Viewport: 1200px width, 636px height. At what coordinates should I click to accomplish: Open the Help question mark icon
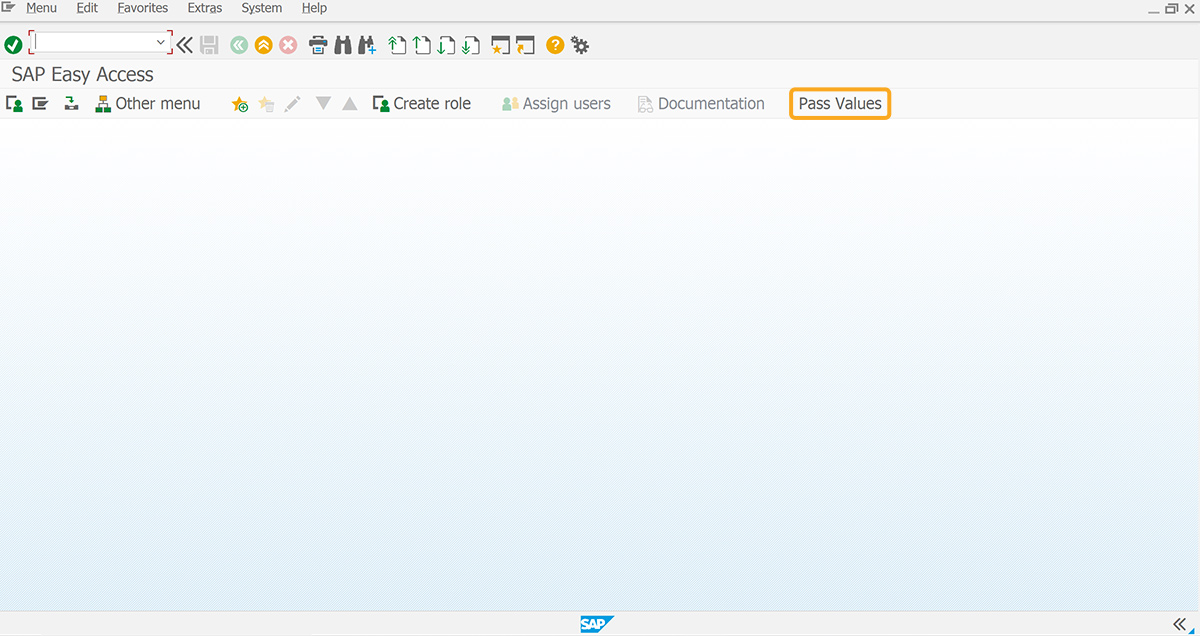pyautogui.click(x=555, y=45)
